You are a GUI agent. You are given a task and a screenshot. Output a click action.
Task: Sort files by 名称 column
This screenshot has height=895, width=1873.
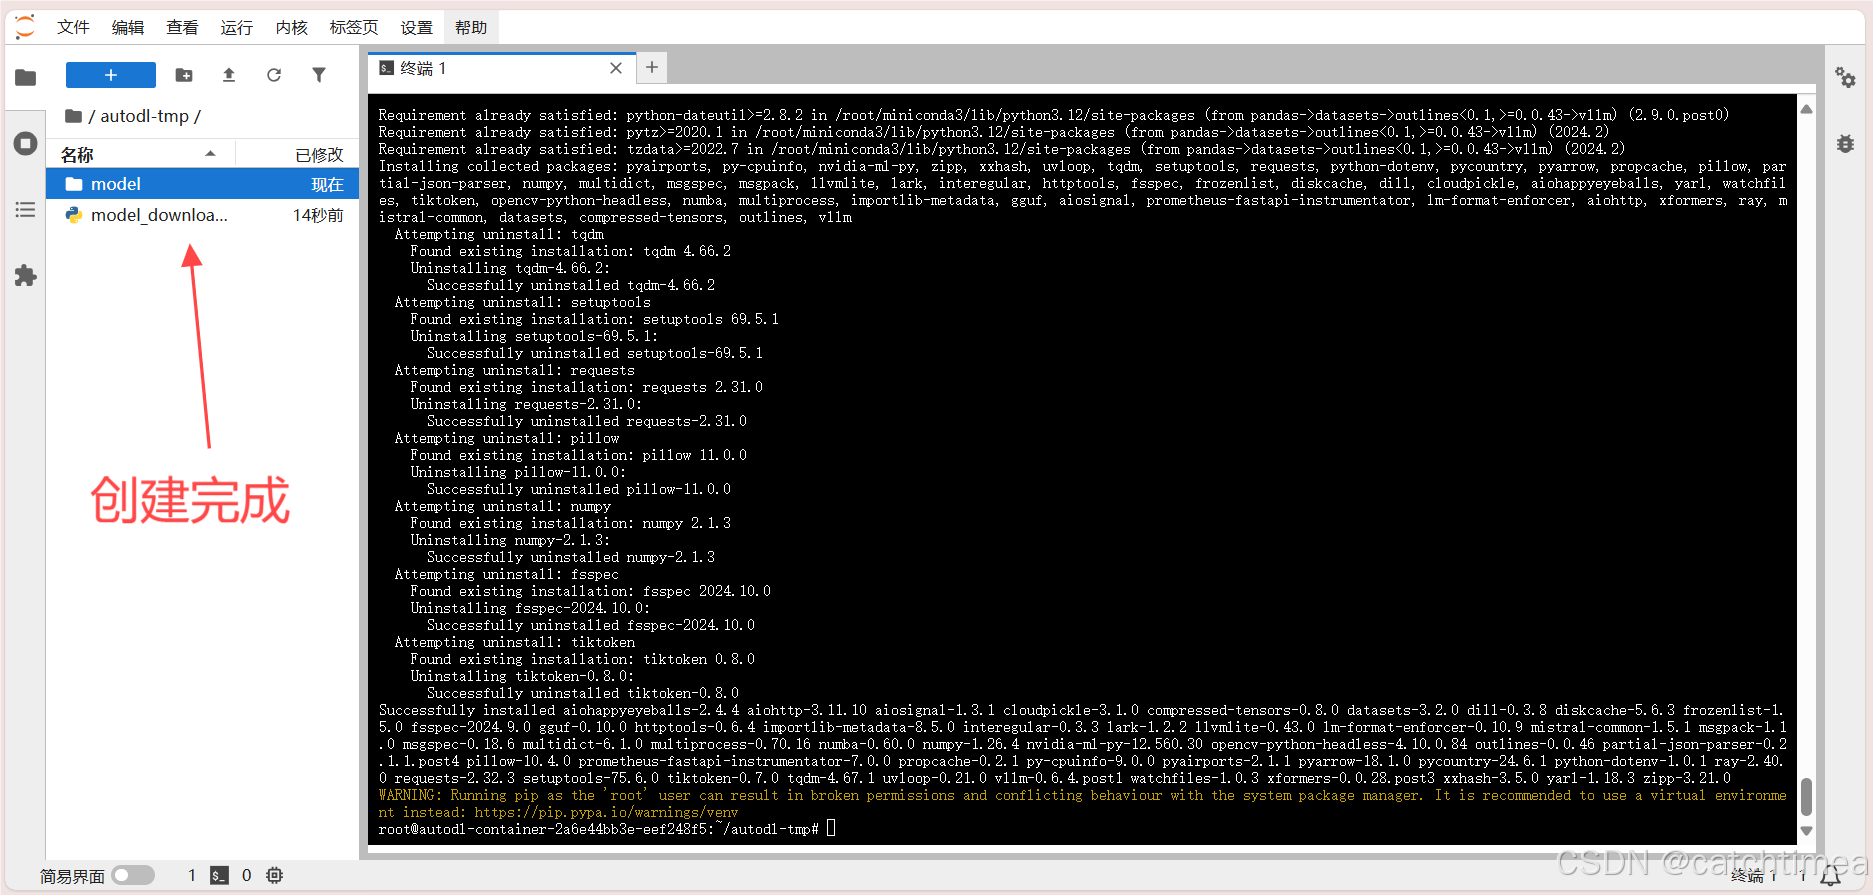(140, 154)
